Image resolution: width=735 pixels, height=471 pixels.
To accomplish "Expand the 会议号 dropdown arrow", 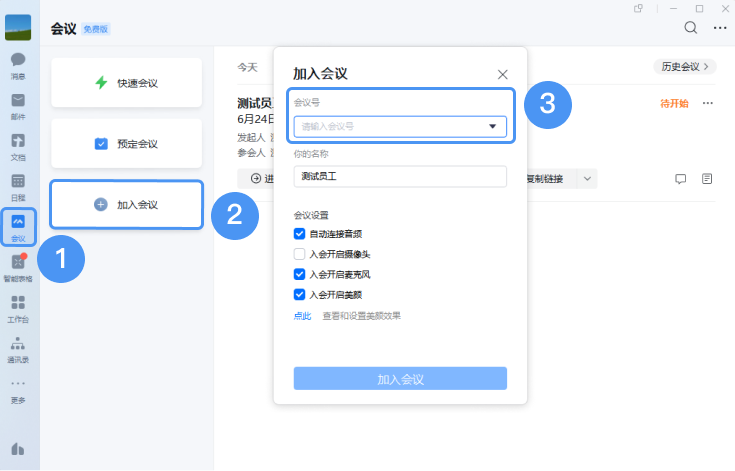I will (492, 127).
